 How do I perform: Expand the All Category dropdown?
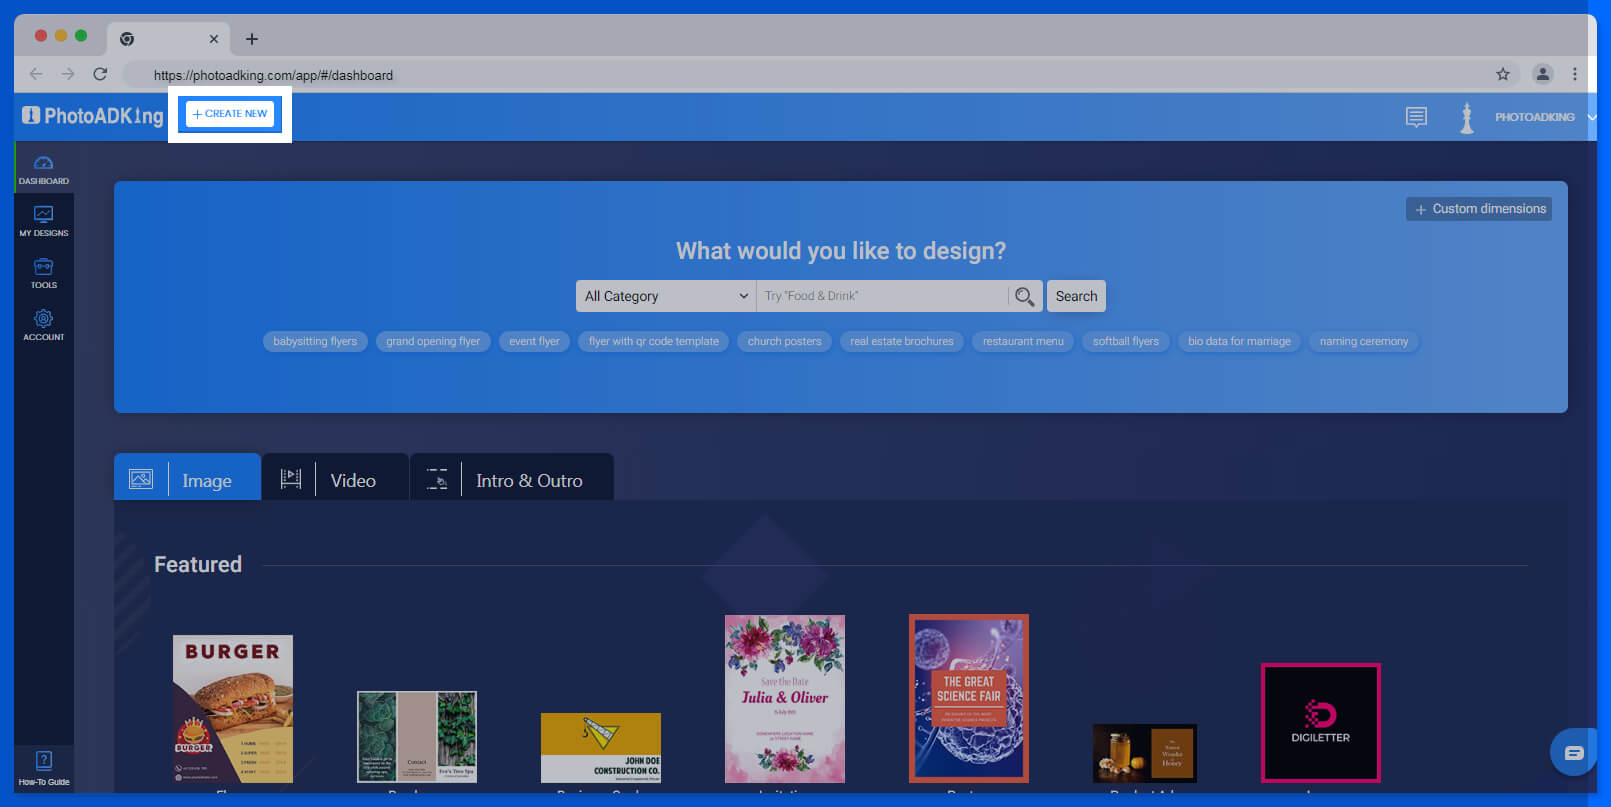(x=665, y=296)
